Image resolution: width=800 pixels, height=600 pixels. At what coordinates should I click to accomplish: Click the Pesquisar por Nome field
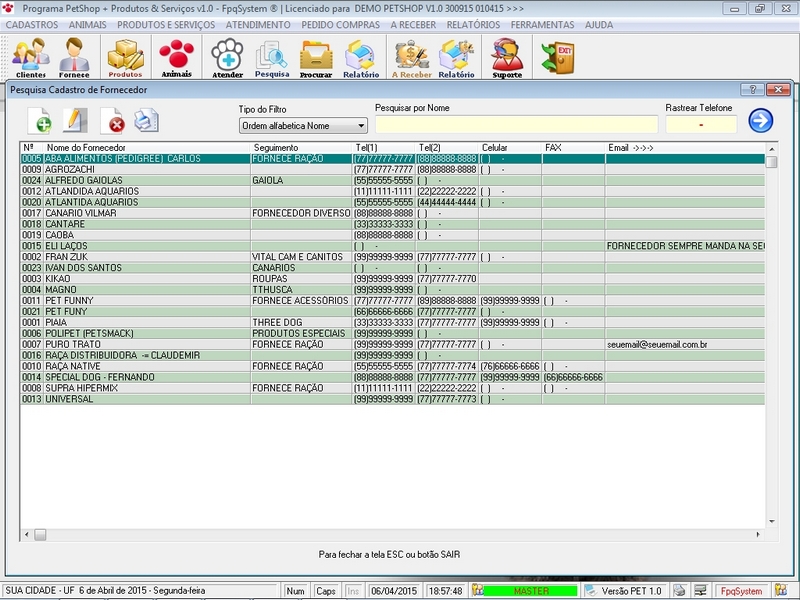[x=517, y=124]
